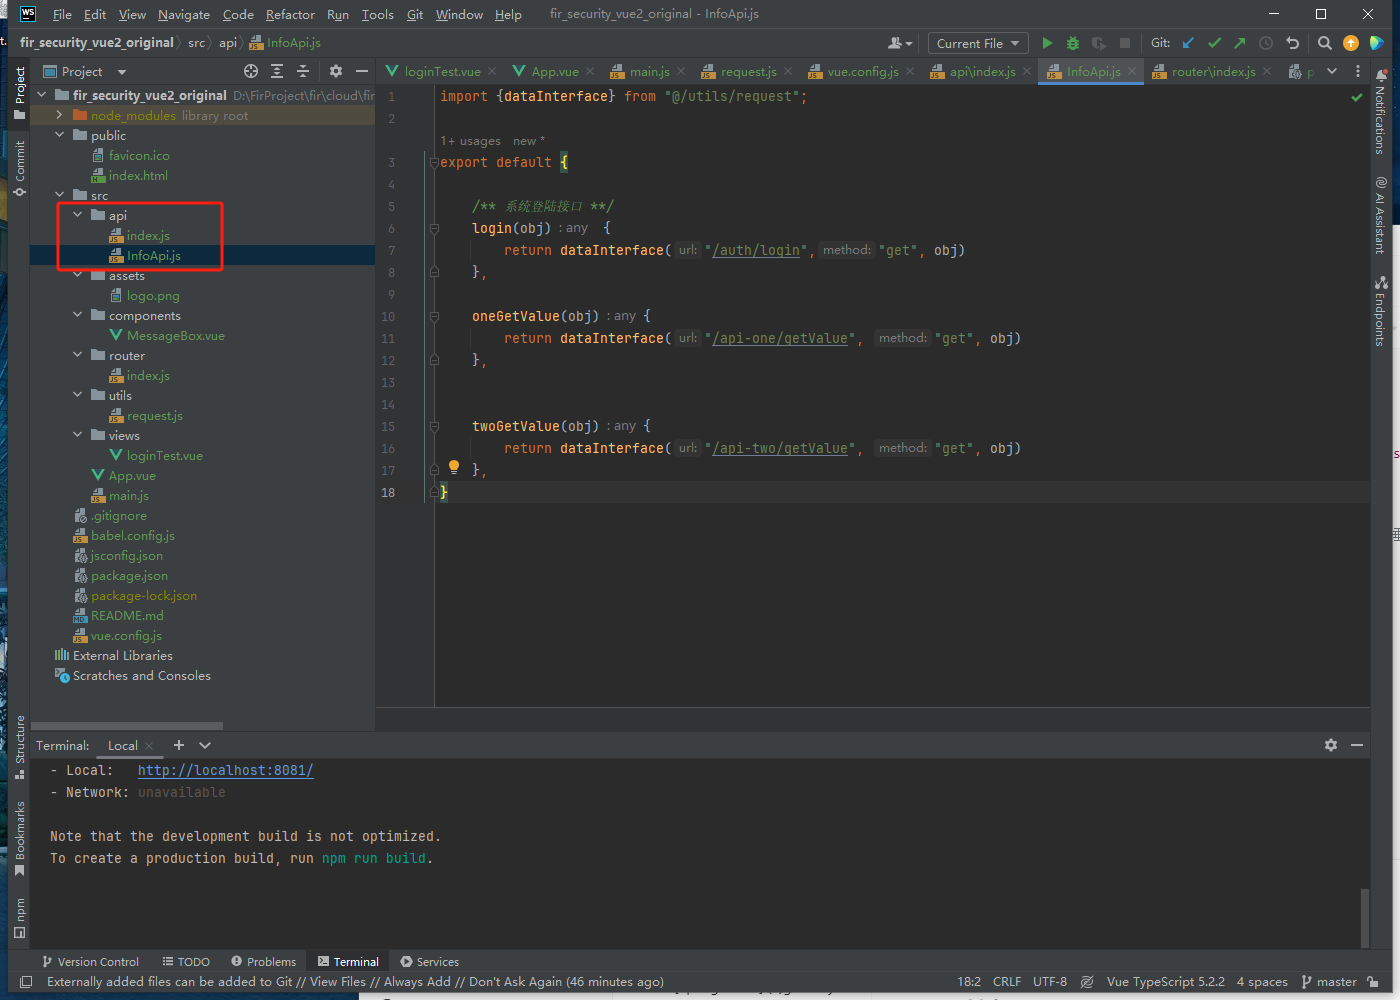Open Version Control tool tab
The image size is (1400, 1000).
click(90, 962)
